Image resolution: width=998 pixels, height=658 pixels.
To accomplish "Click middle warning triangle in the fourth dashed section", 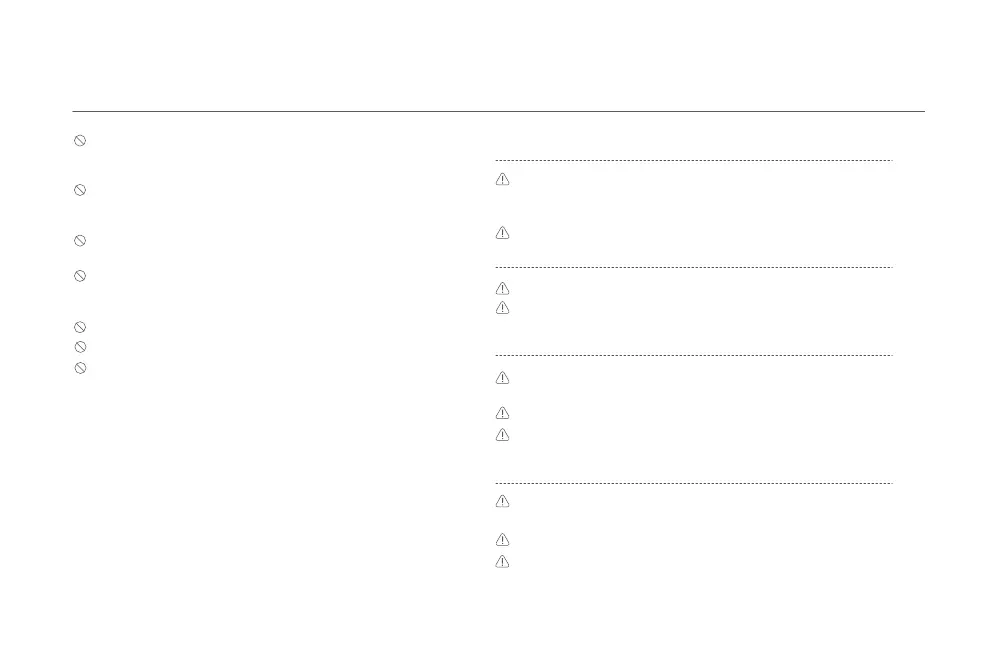I will click(502, 540).
